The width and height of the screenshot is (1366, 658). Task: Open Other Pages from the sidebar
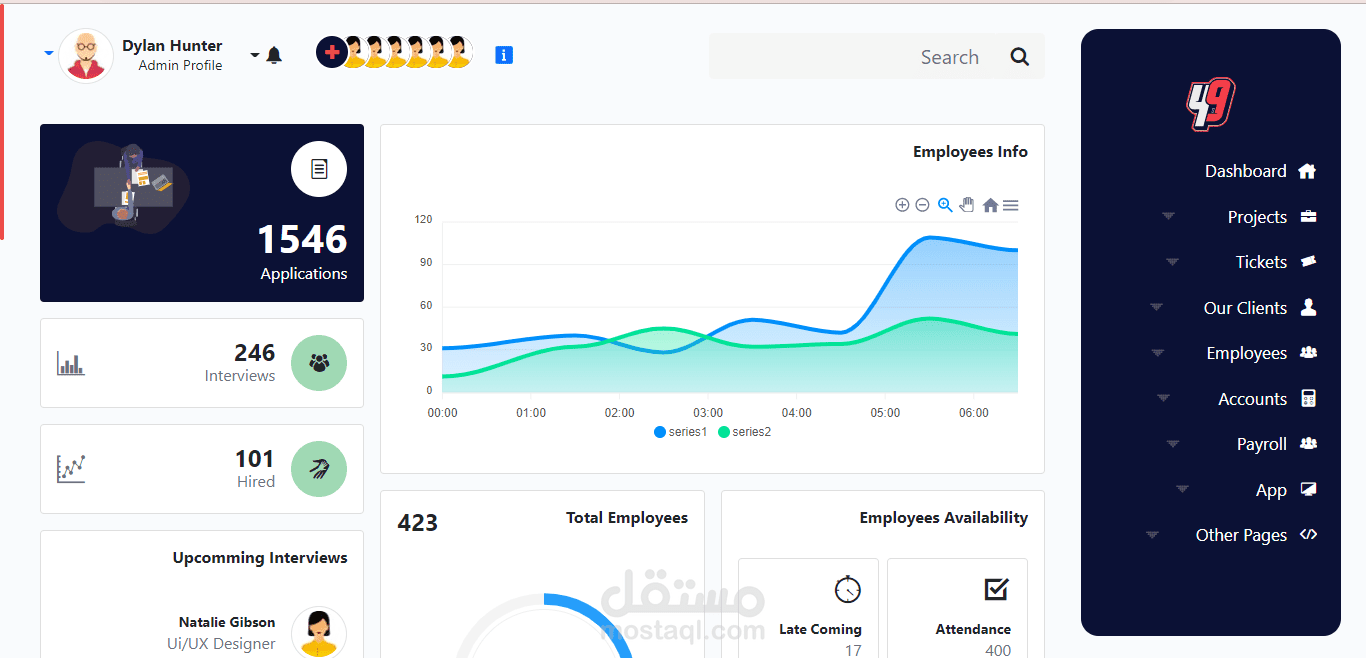click(1241, 535)
